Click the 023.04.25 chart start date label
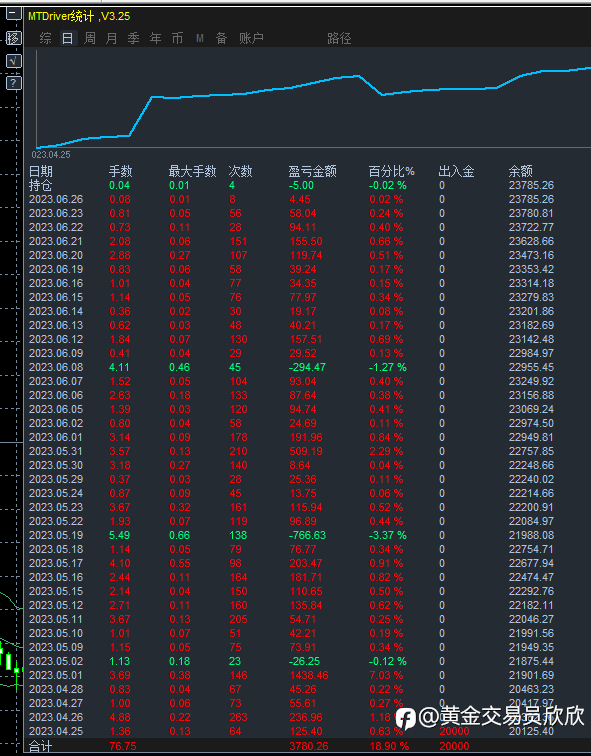591x756 pixels. click(x=51, y=155)
